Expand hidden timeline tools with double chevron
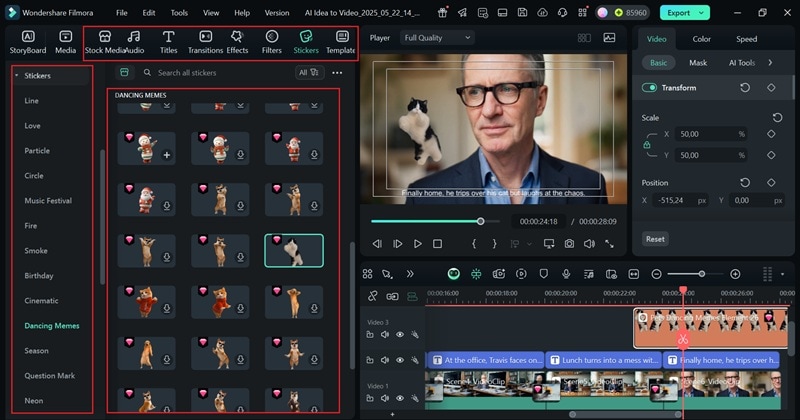 coord(410,274)
